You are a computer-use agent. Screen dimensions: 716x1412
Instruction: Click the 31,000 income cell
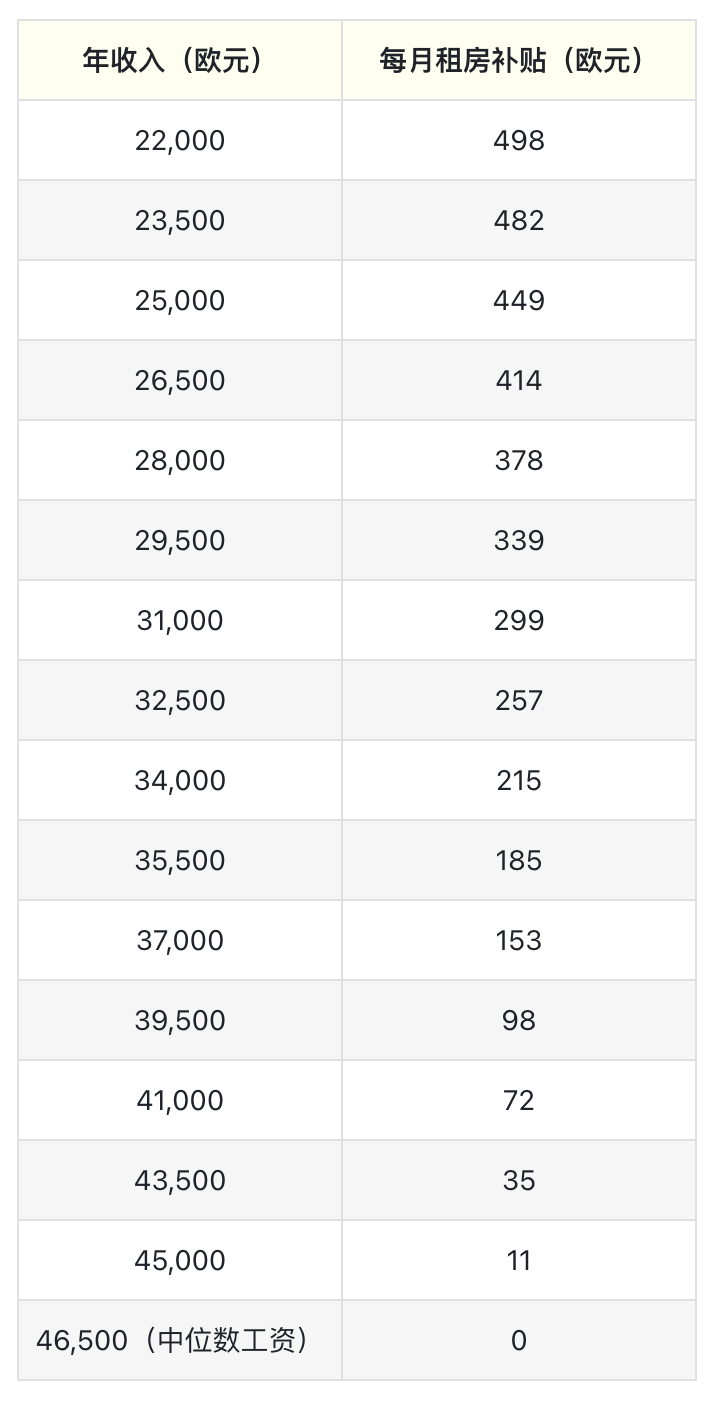180,620
